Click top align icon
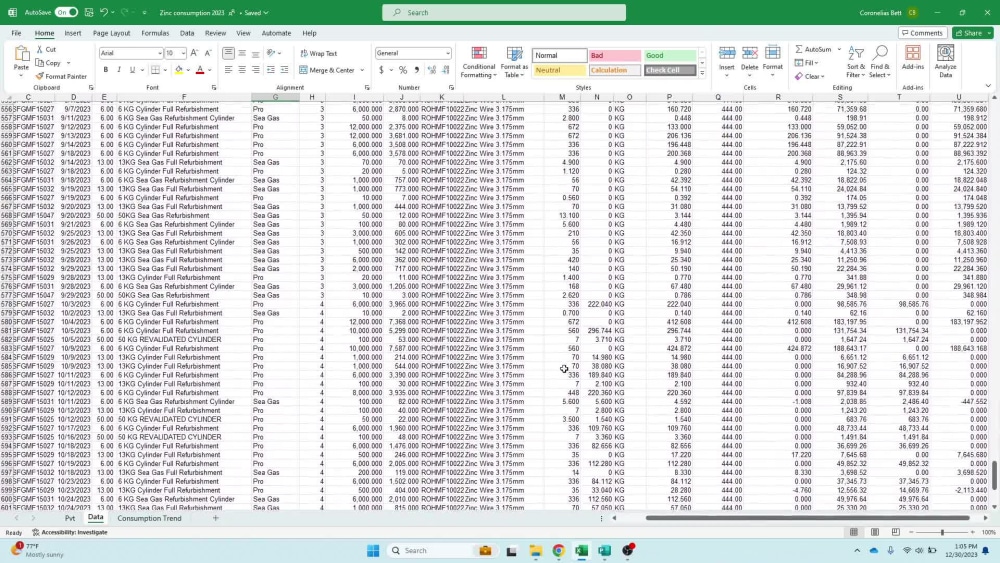 [x=228, y=54]
